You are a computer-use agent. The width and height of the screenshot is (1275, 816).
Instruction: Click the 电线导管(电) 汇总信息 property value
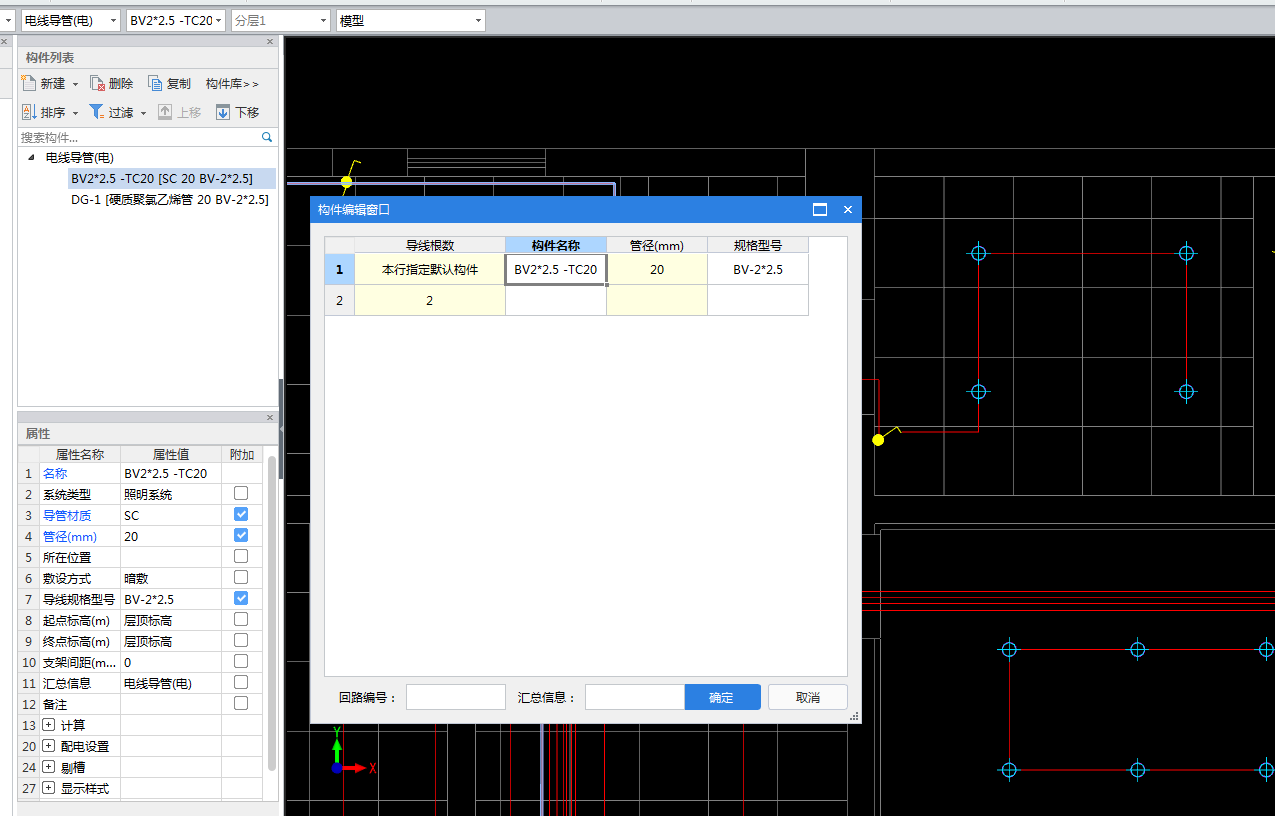click(171, 683)
